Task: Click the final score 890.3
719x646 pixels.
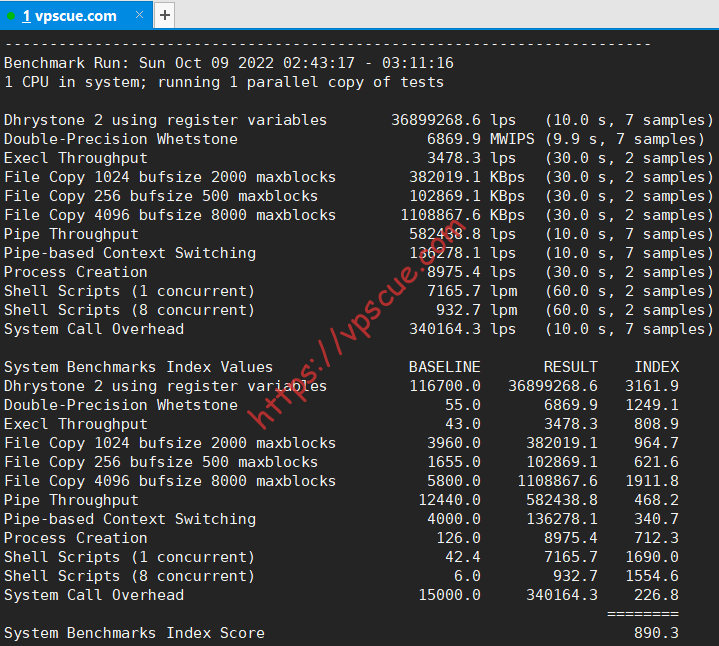Action: point(656,633)
